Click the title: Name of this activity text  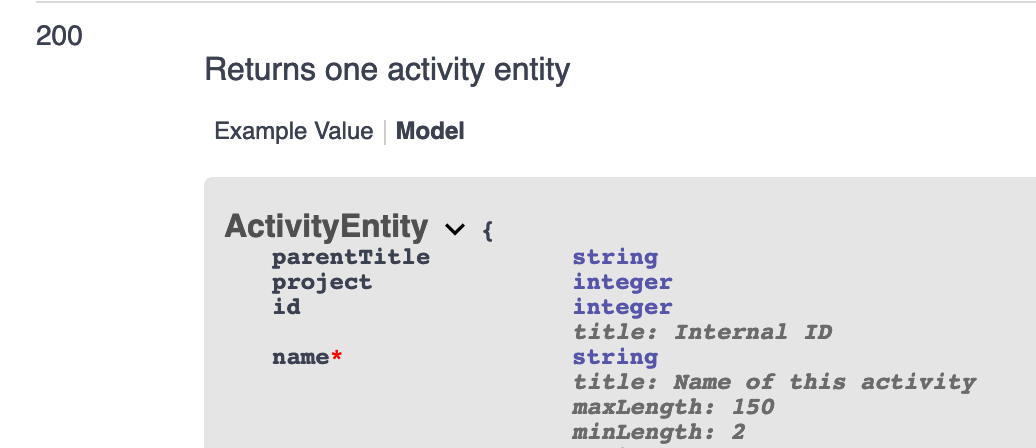click(x=774, y=382)
